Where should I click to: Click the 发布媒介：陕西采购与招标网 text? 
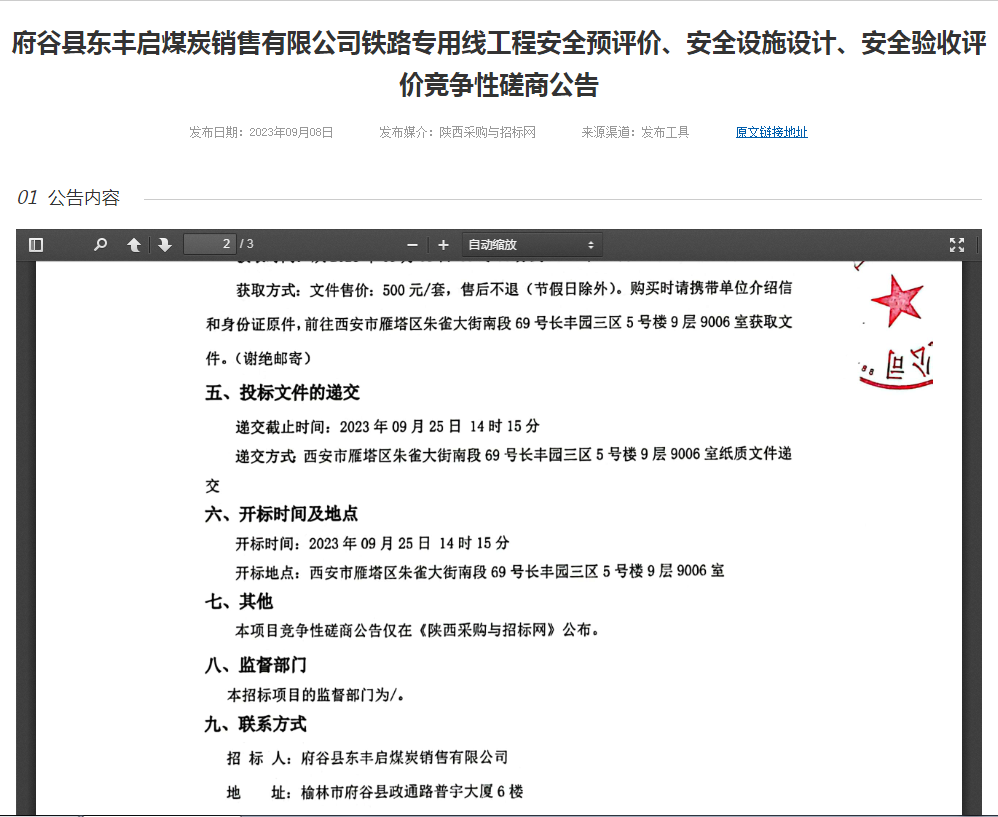pyautogui.click(x=458, y=132)
